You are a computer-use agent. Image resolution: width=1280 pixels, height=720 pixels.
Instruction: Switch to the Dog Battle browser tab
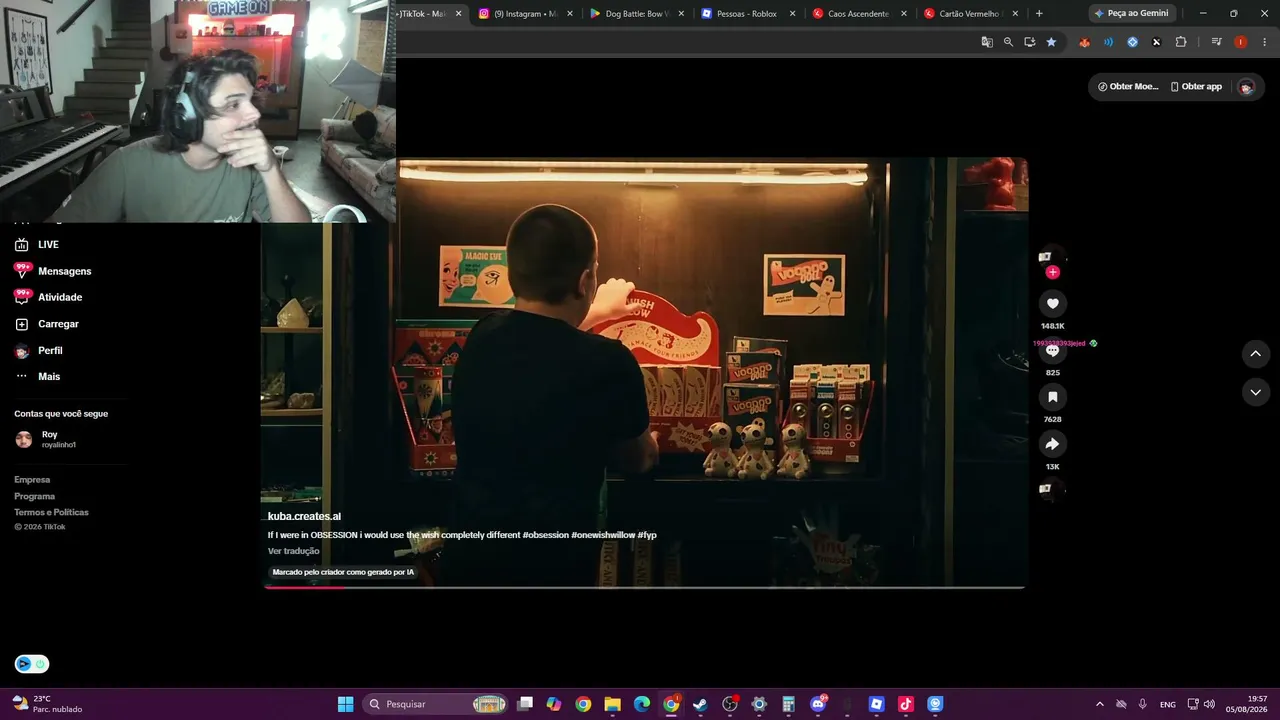pos(635,14)
